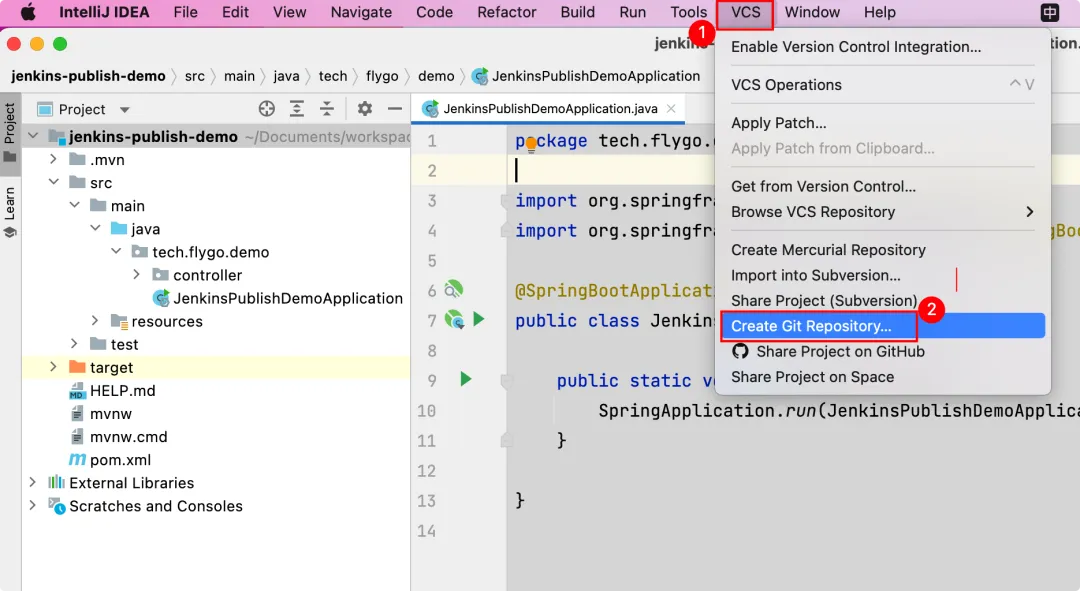This screenshot has height=591, width=1080.
Task: Choose Share Project (Subversion)
Action: coord(882,300)
